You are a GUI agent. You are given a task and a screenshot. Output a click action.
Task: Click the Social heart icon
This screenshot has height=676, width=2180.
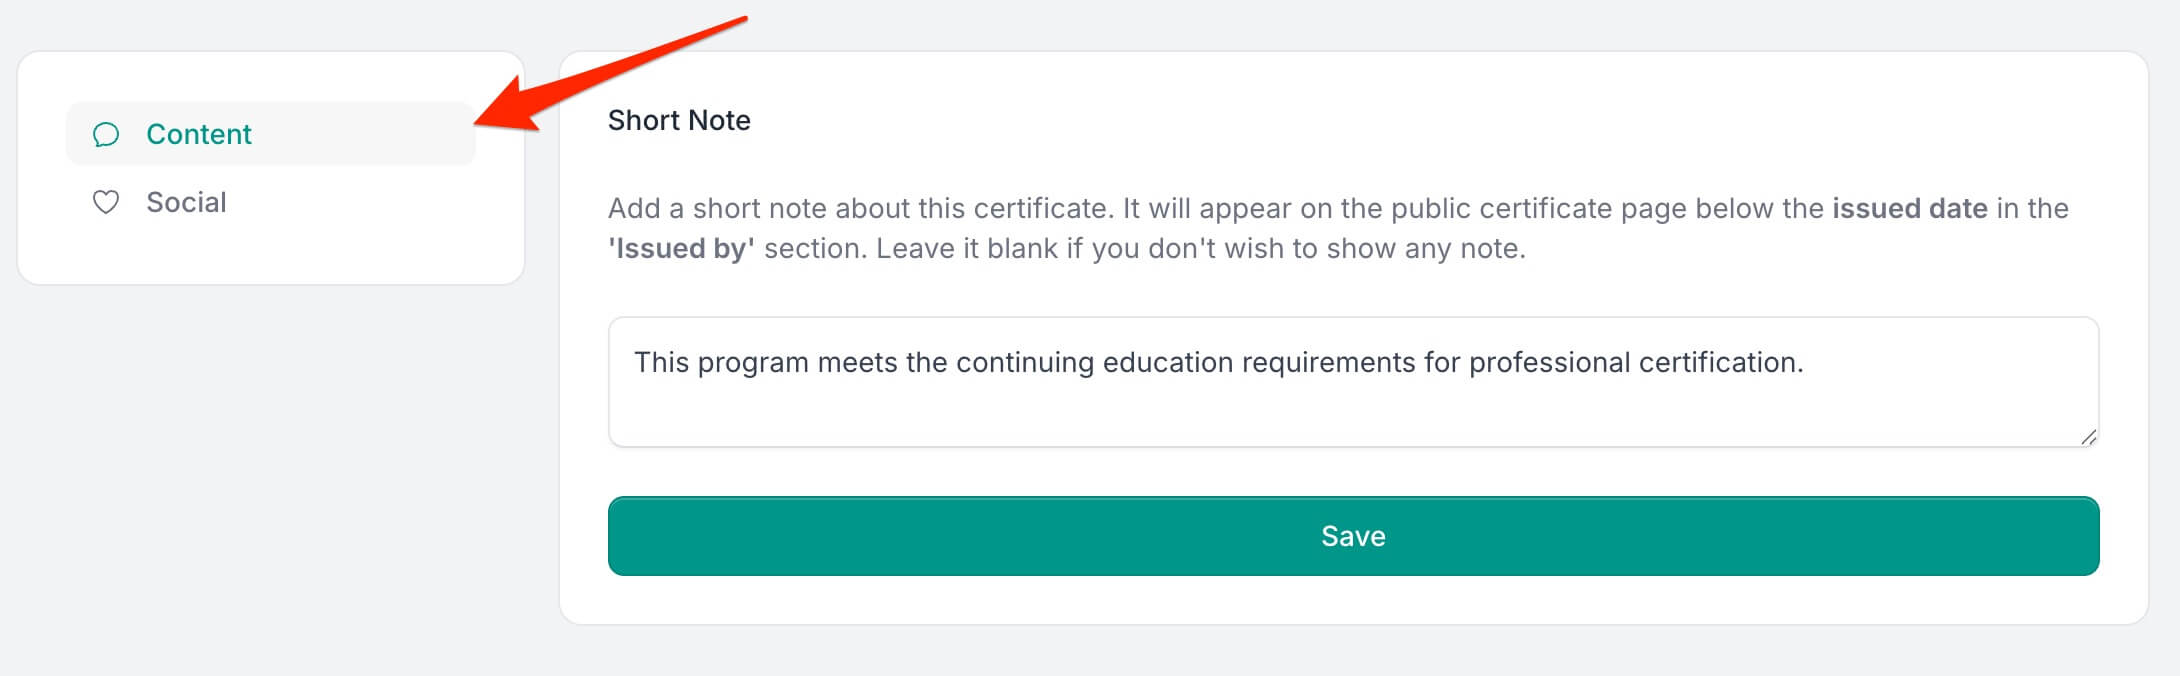pyautogui.click(x=106, y=202)
